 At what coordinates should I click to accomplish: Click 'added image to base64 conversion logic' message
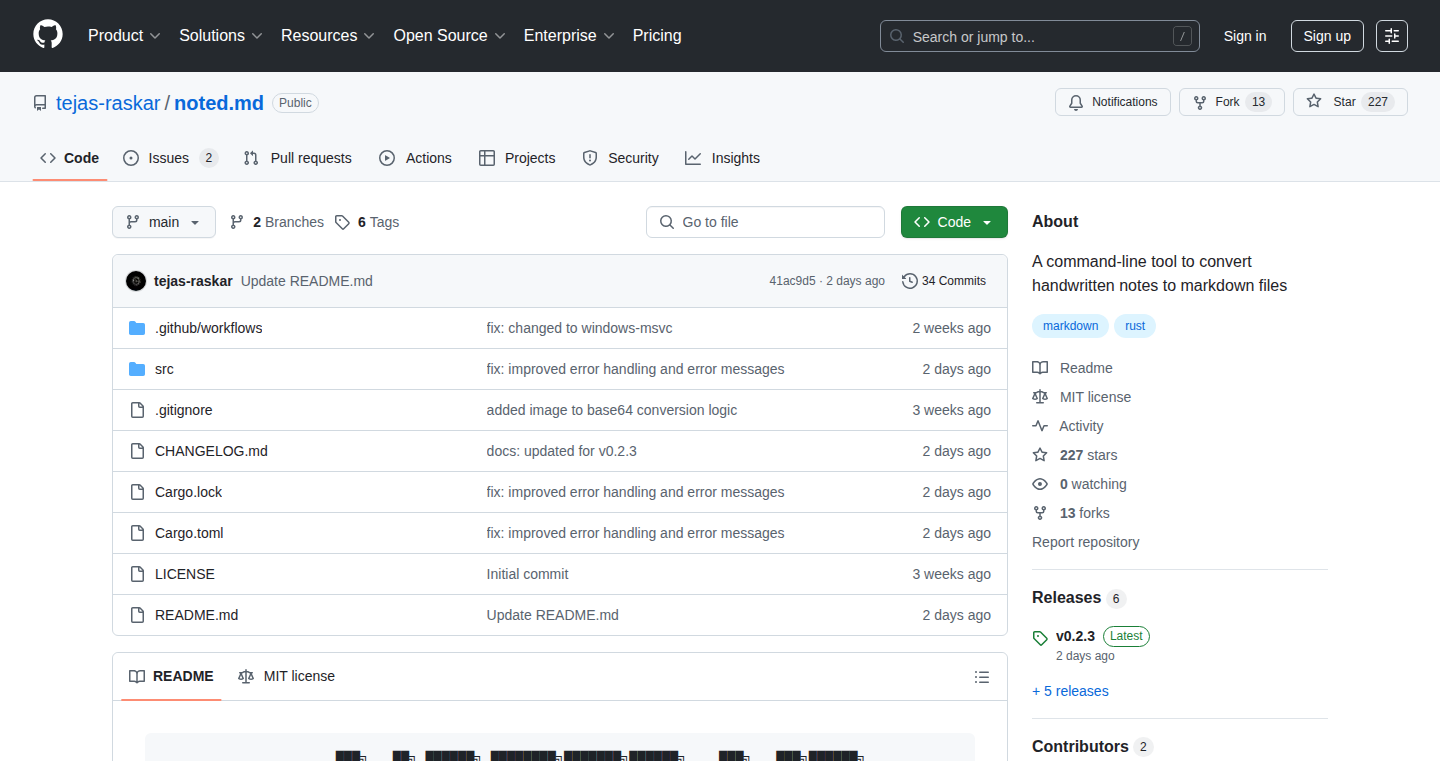pos(612,410)
